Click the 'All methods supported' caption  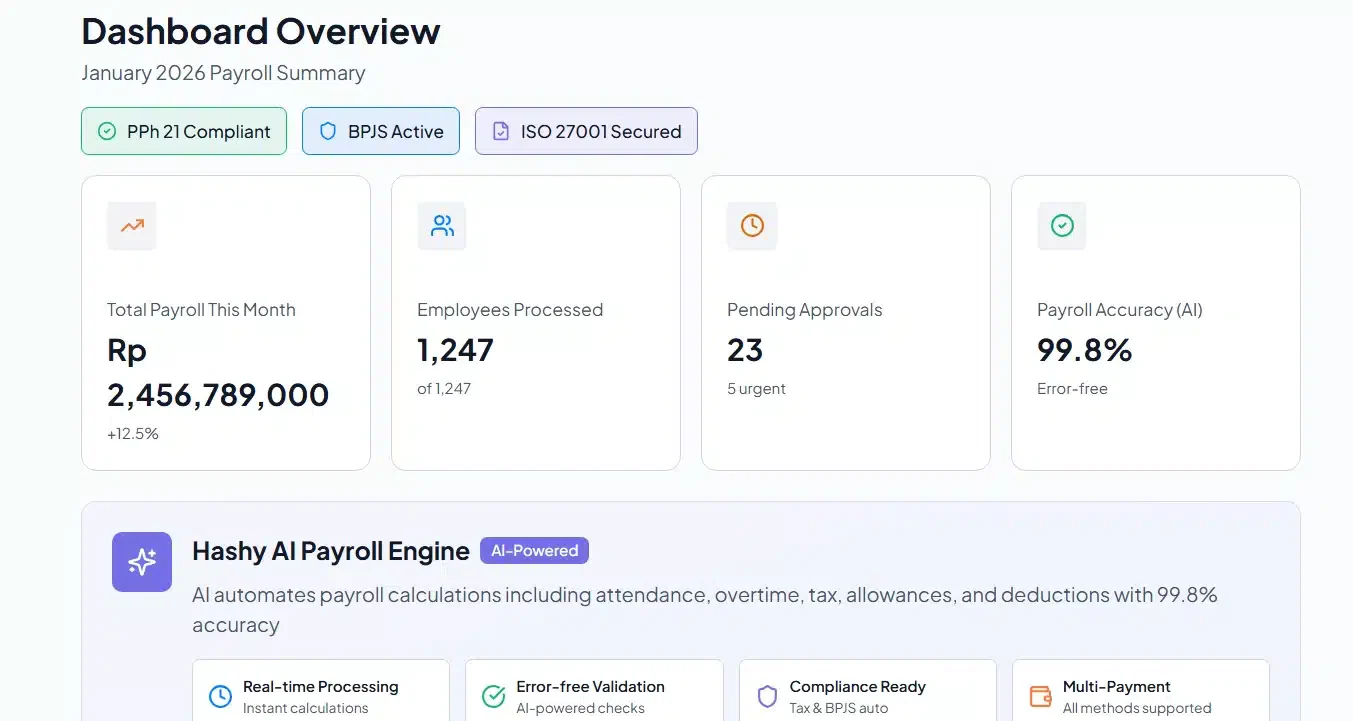point(1137,708)
